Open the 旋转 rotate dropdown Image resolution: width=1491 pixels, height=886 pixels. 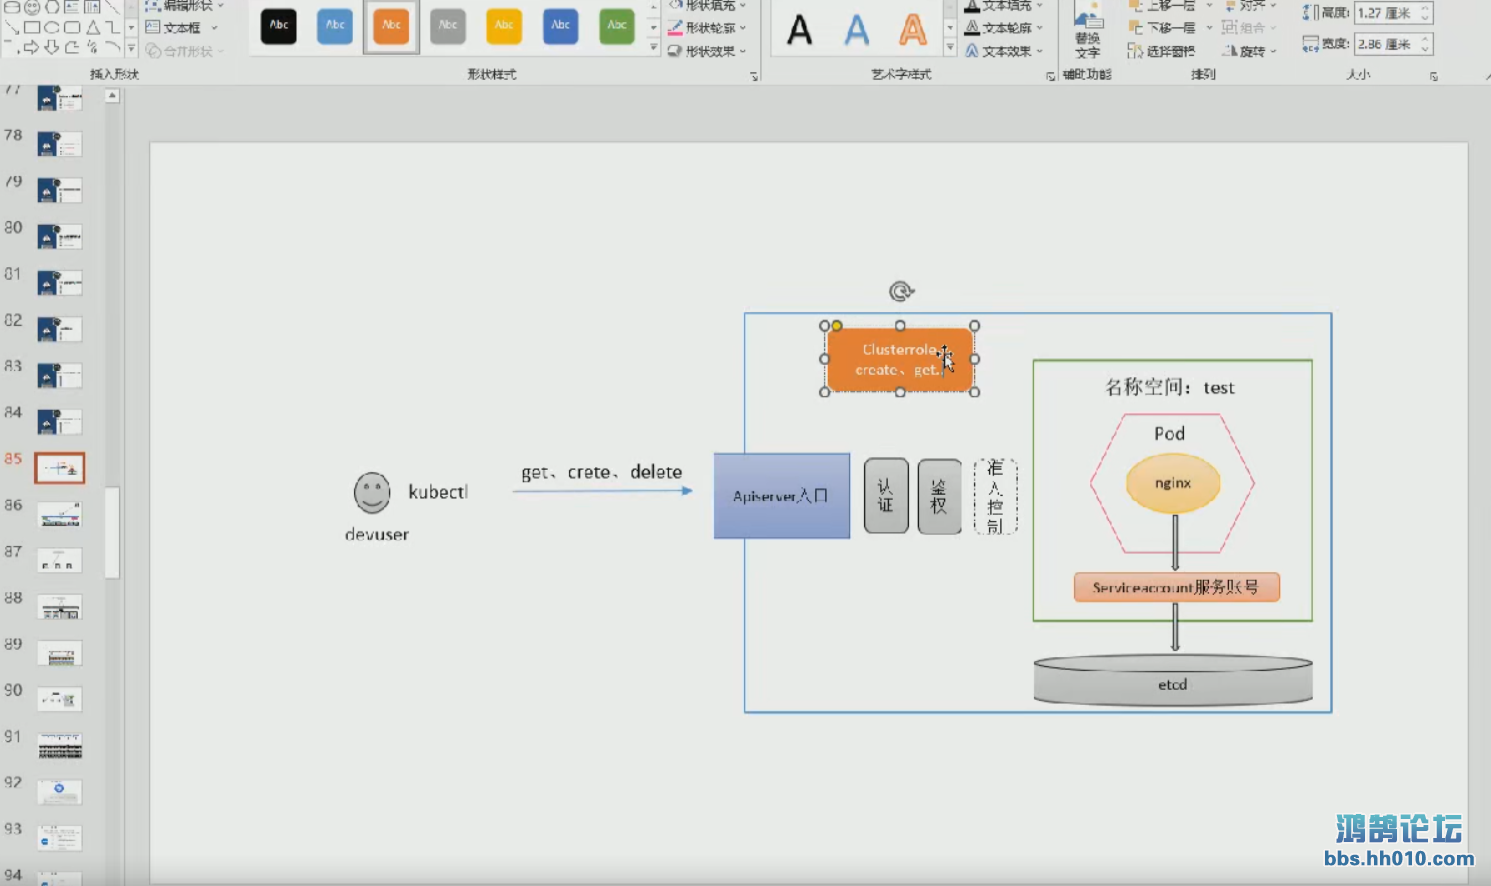pos(1250,51)
